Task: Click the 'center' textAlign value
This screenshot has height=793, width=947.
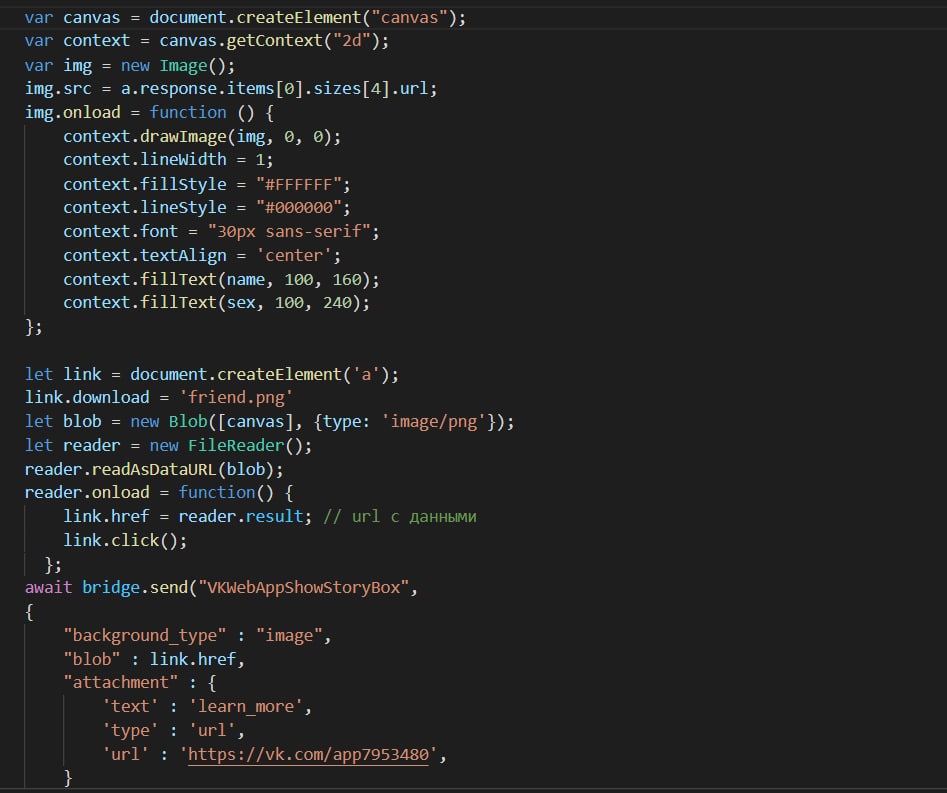Action: click(294, 255)
